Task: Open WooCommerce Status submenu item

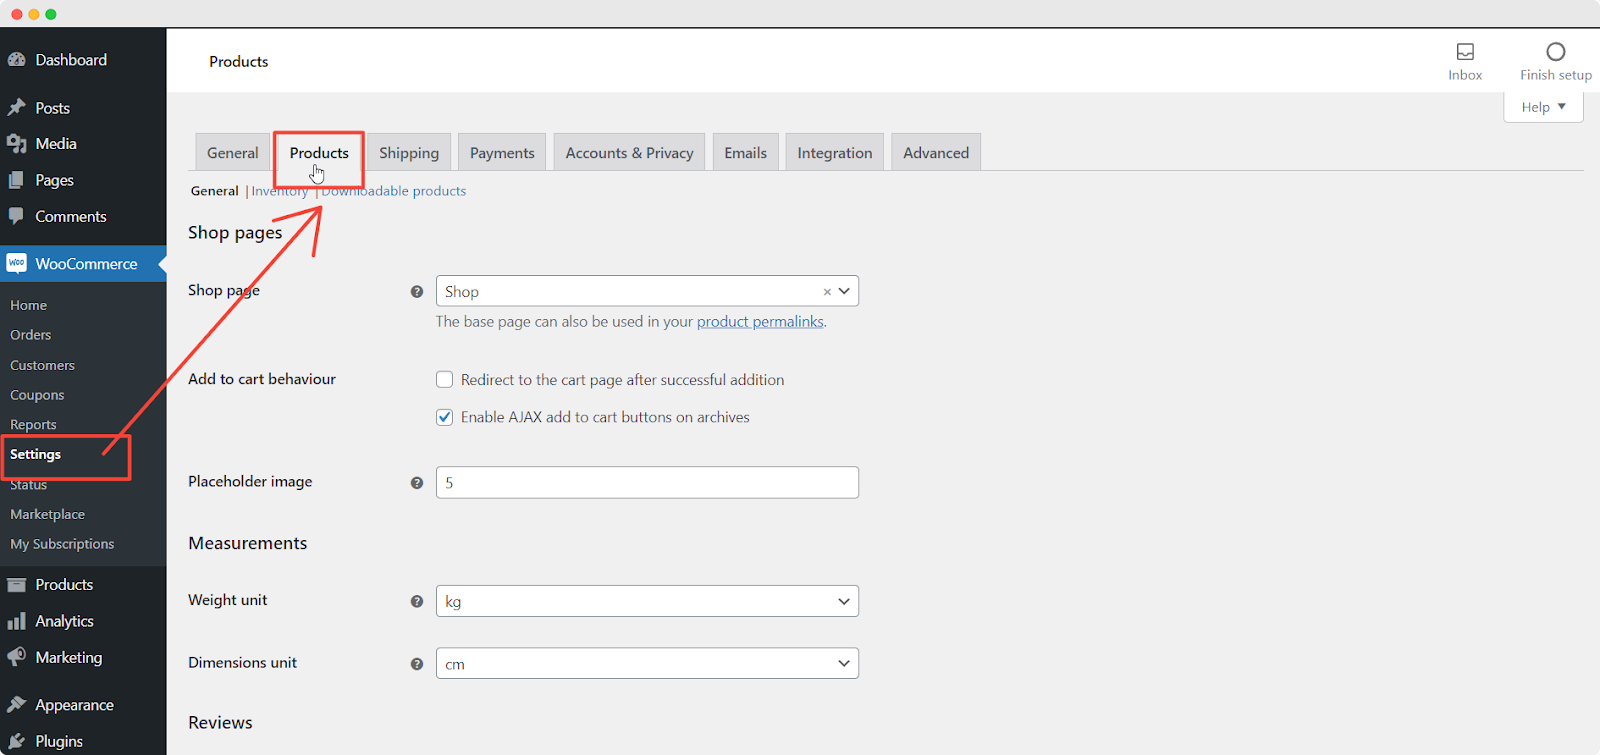Action: coord(29,485)
